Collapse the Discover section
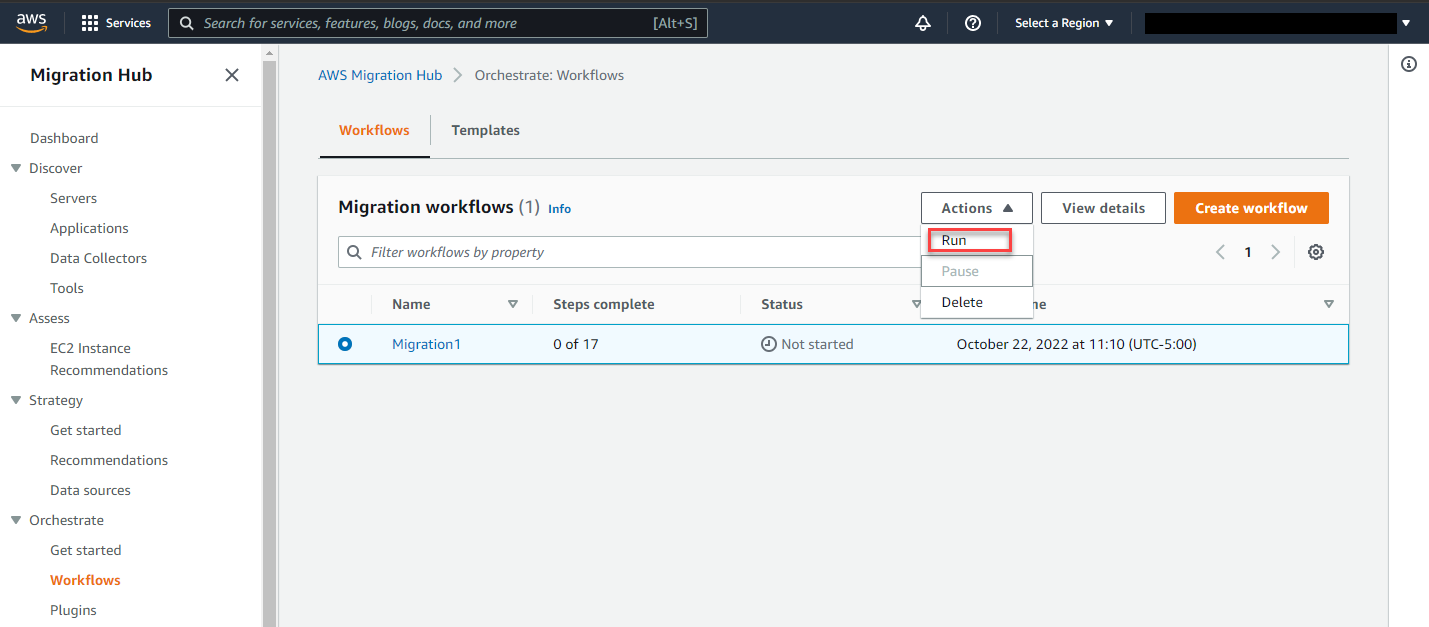The image size is (1429, 627). click(16, 168)
